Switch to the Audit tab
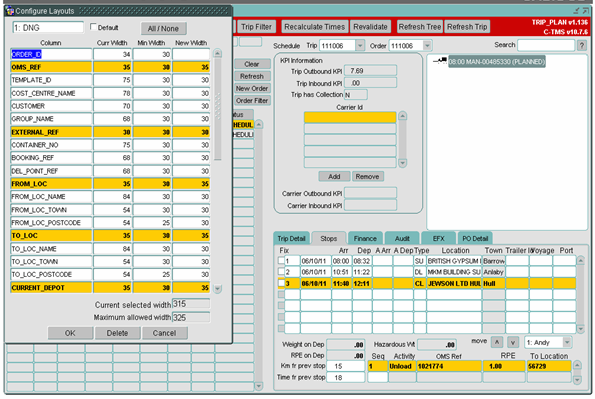Image resolution: width=595 pixels, height=399 pixels. coord(402,238)
